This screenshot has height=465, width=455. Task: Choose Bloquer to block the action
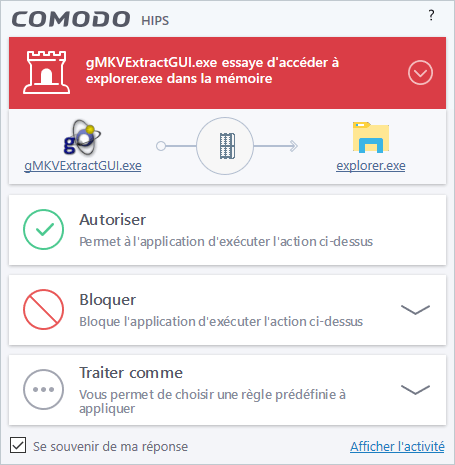[227, 310]
